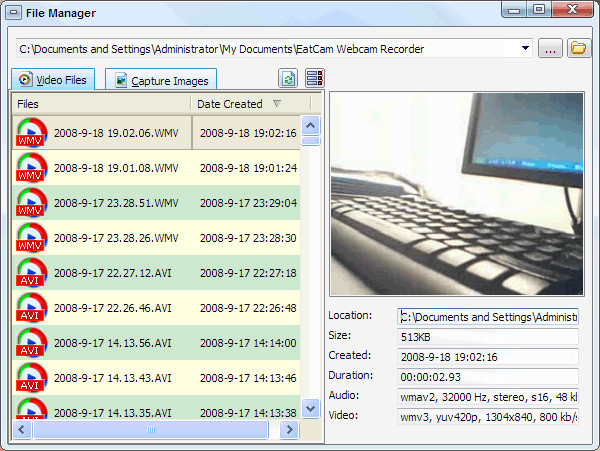The image size is (600, 451).
Task: Switch to the Video Files tab
Action: click(x=53, y=80)
